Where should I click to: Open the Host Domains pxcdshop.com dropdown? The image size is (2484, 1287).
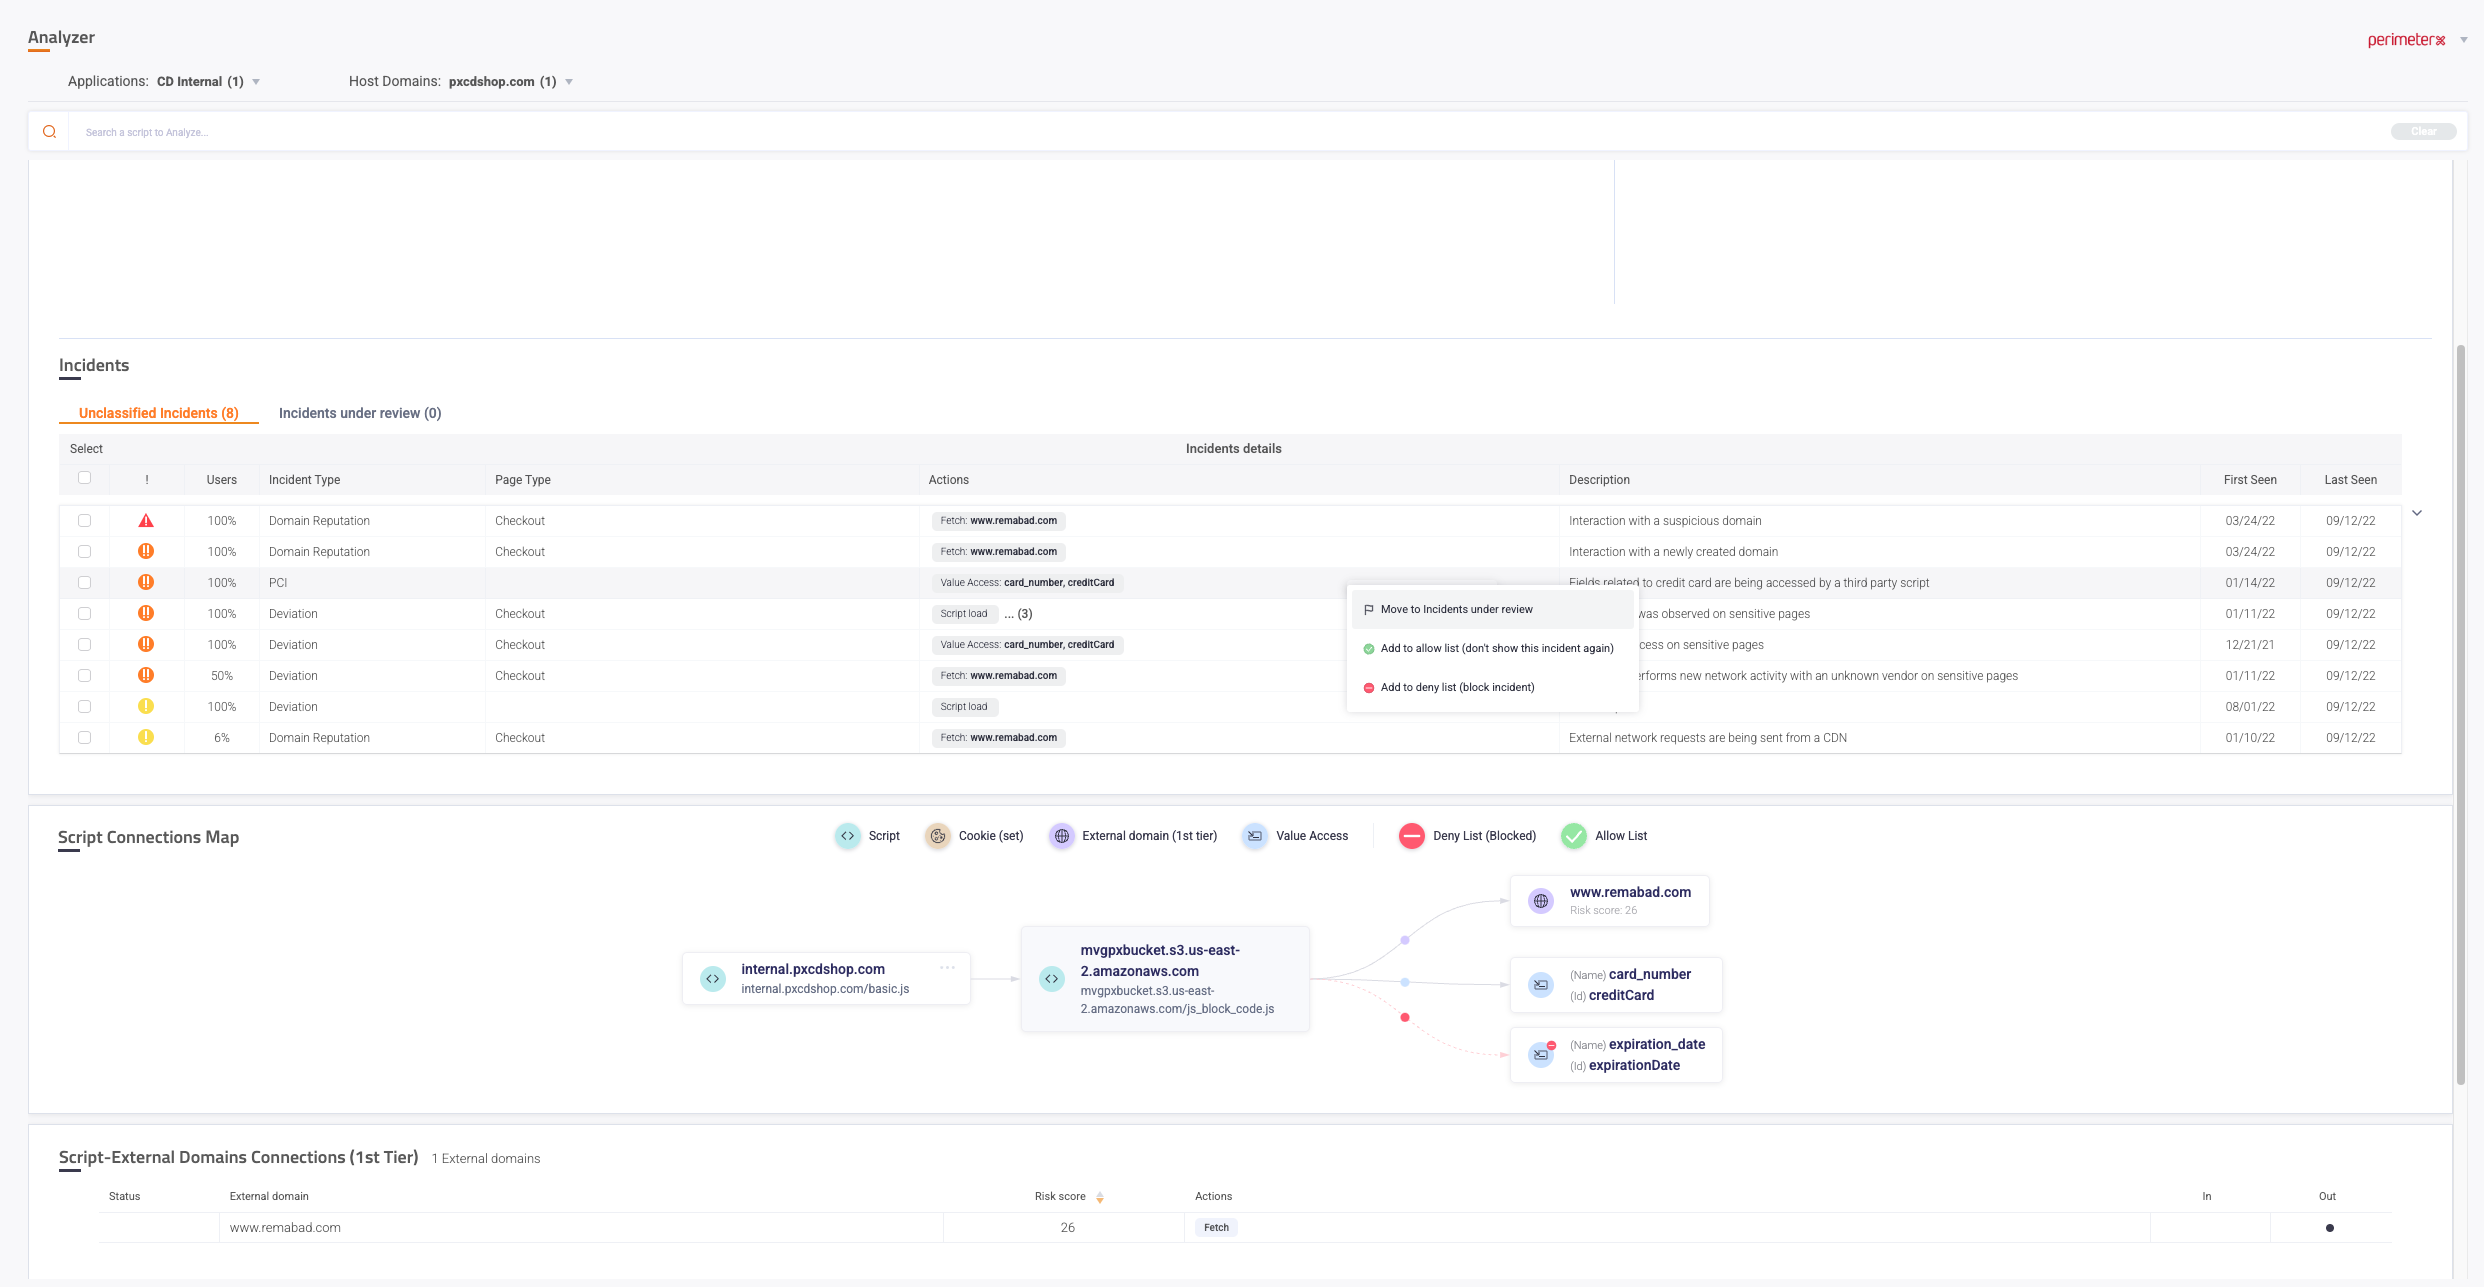click(x=569, y=82)
